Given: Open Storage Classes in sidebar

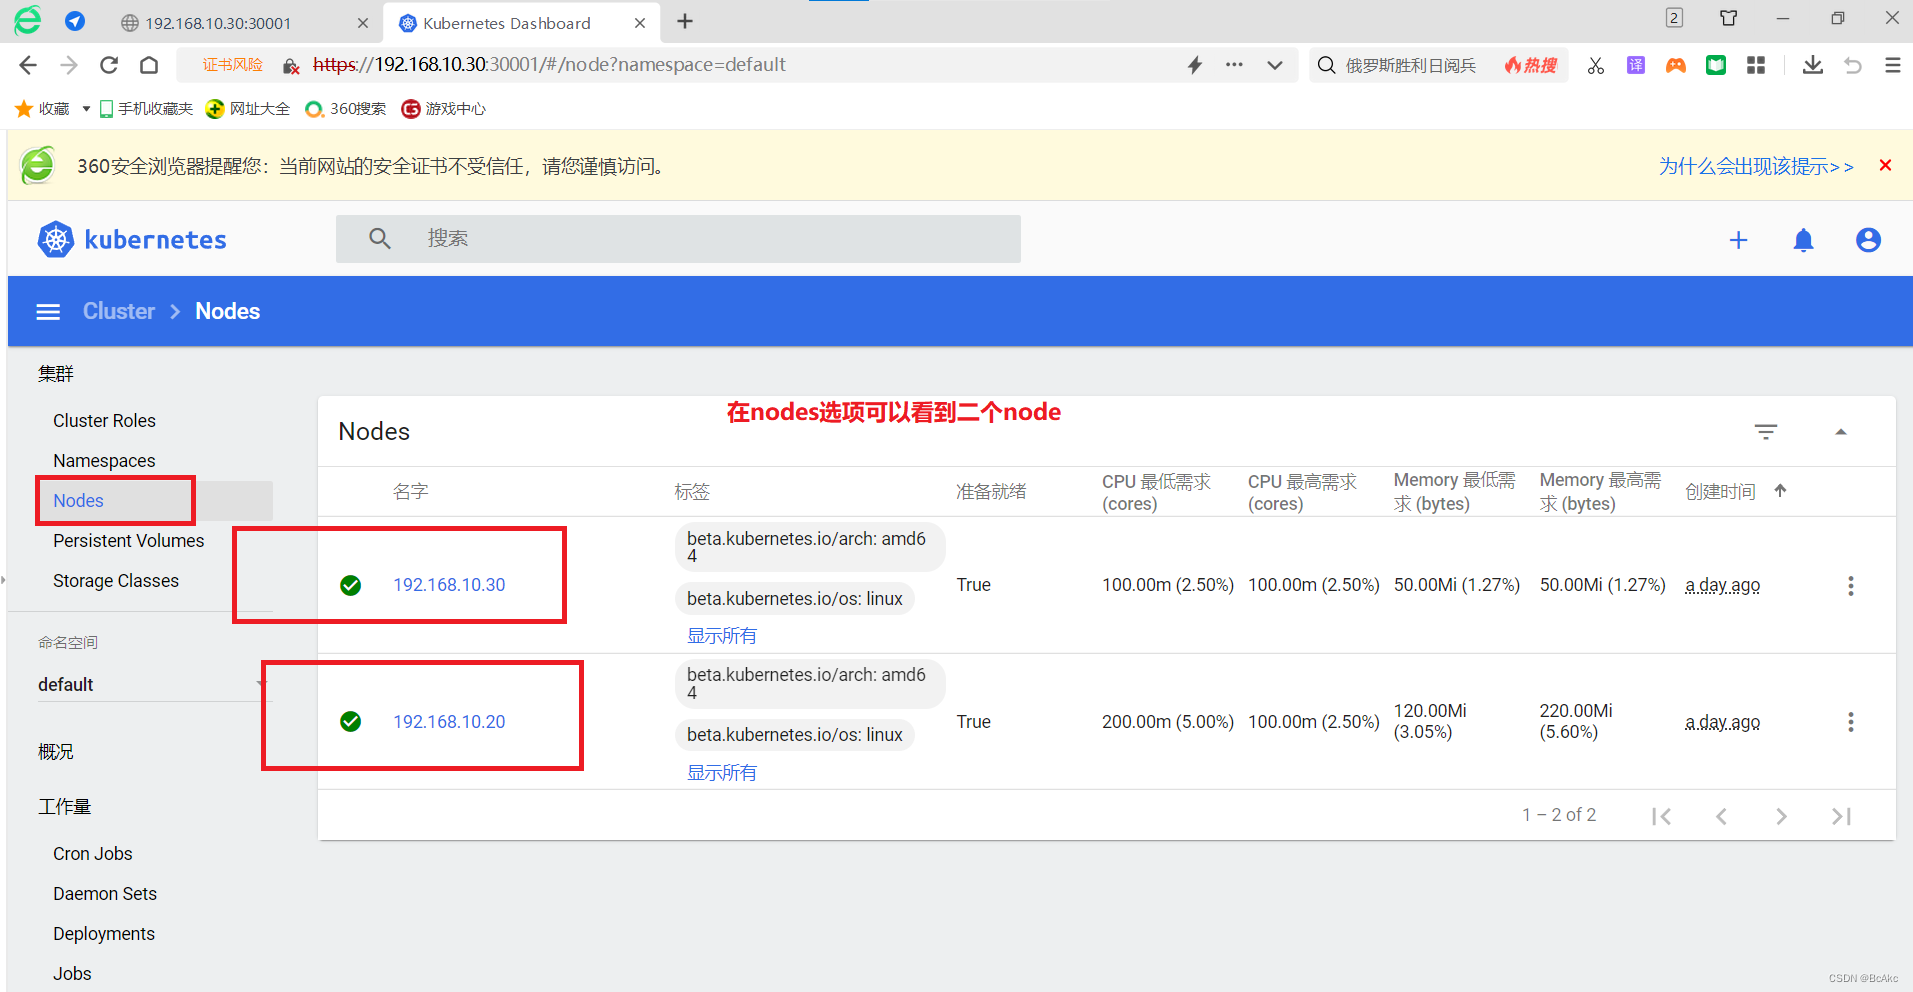Looking at the screenshot, I should point(116,581).
